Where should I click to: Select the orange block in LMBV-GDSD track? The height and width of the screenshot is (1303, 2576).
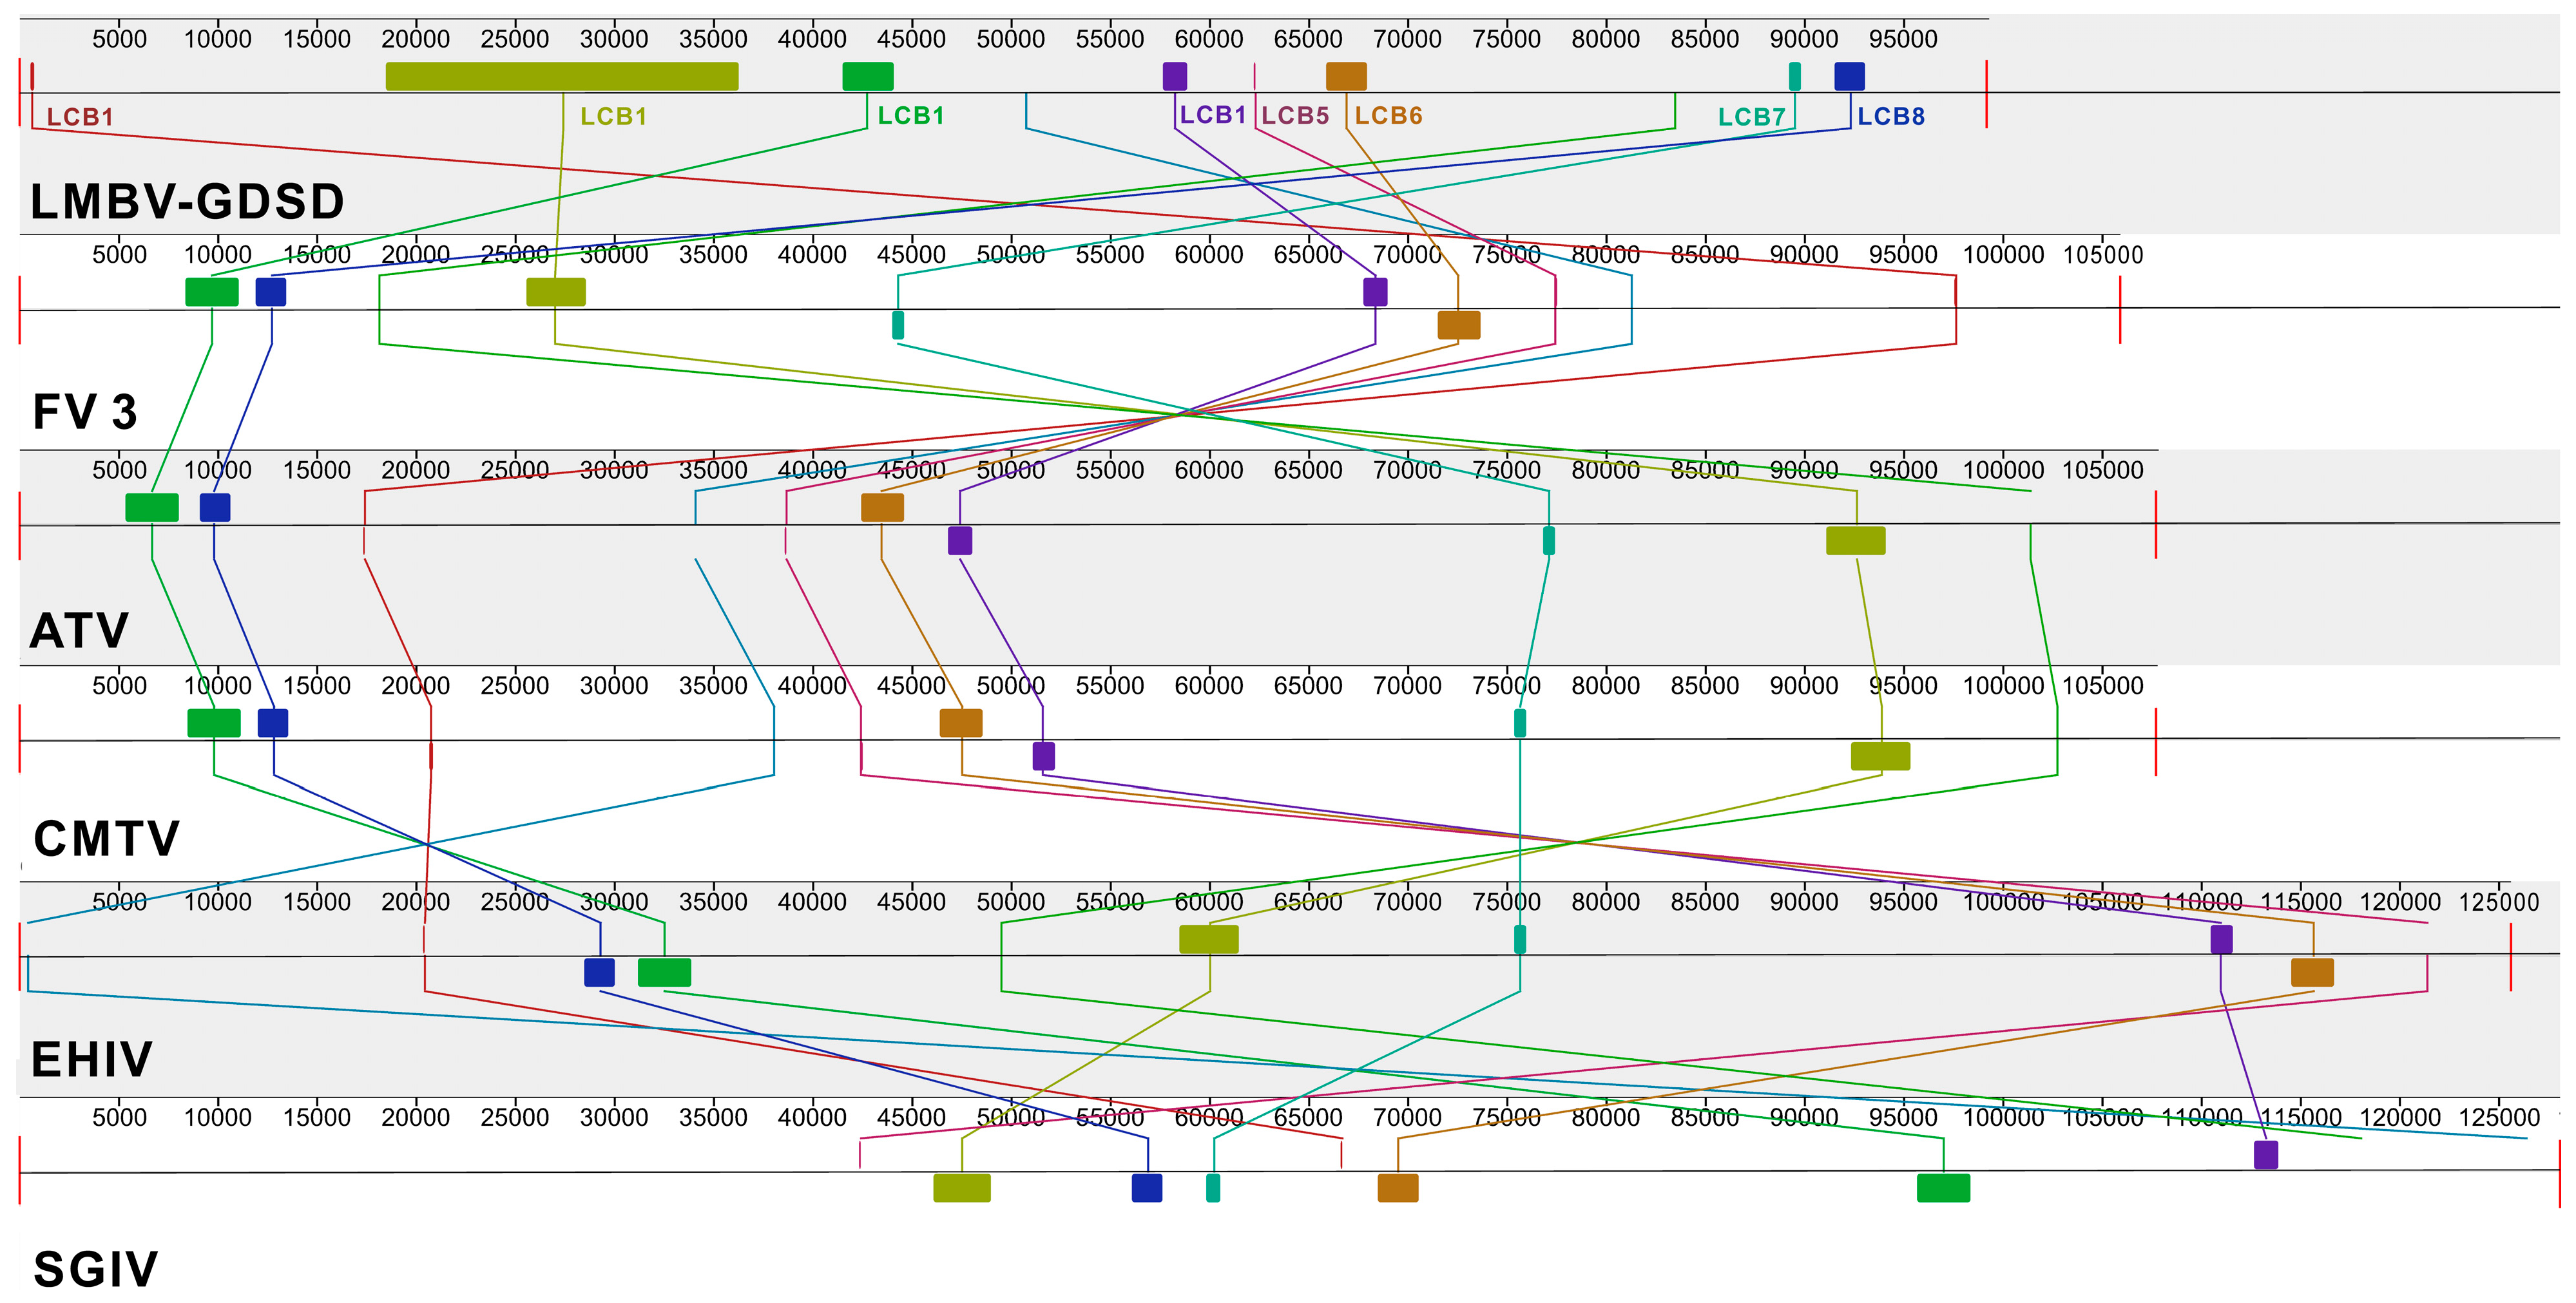click(x=1345, y=76)
